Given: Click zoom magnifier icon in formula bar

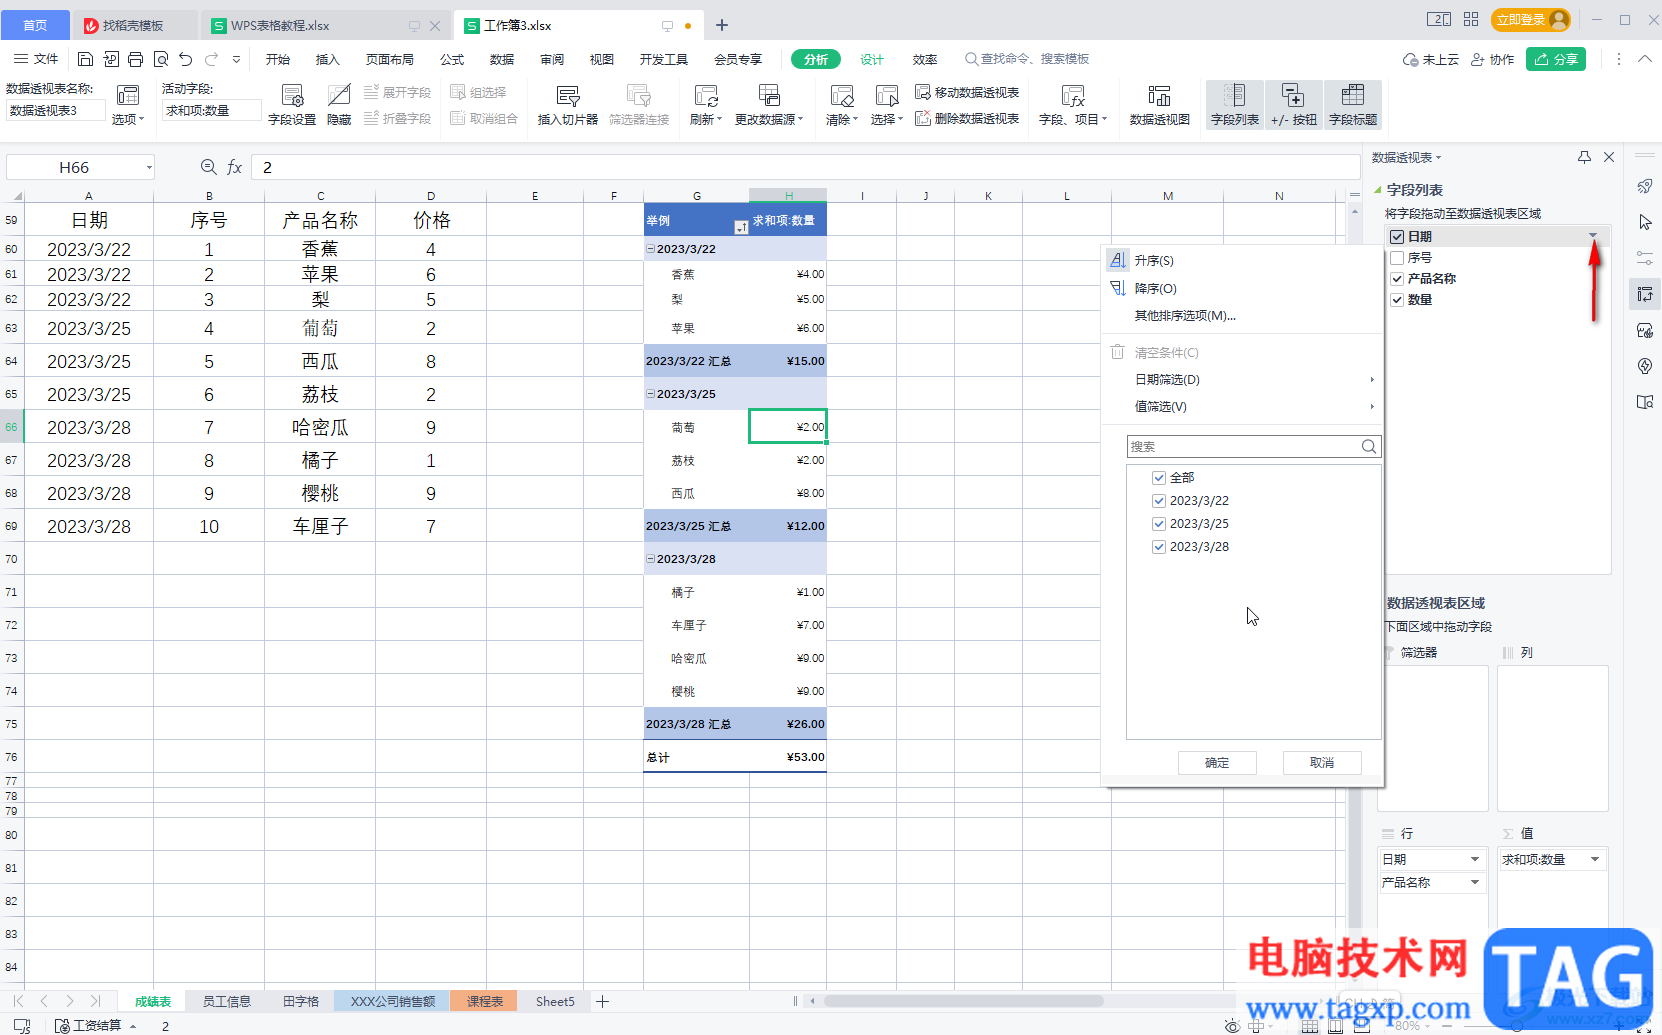Looking at the screenshot, I should [x=208, y=167].
